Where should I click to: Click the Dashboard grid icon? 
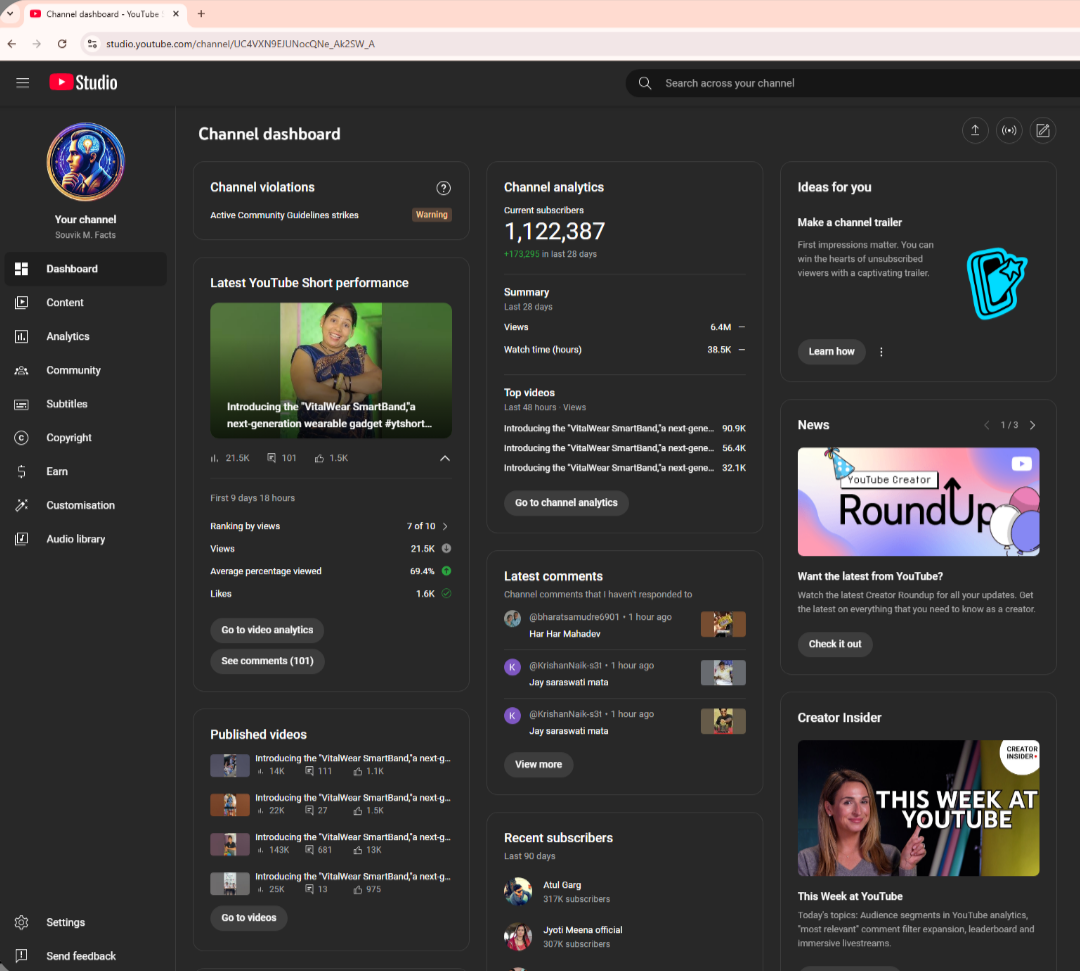click(21, 269)
